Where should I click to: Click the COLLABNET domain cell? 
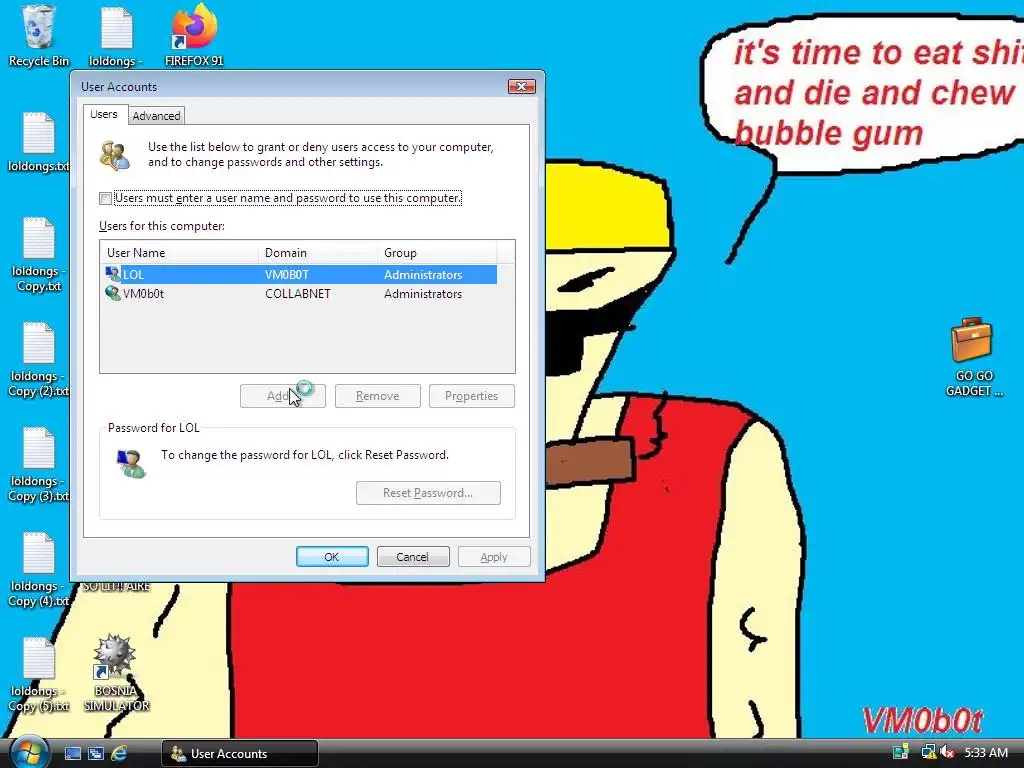(x=298, y=294)
